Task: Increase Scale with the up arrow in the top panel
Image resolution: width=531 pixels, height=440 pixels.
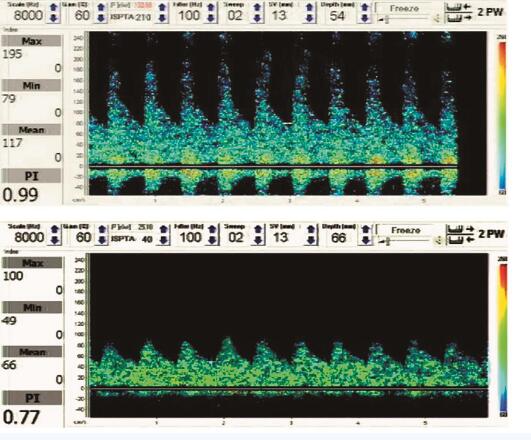Action: point(54,7)
